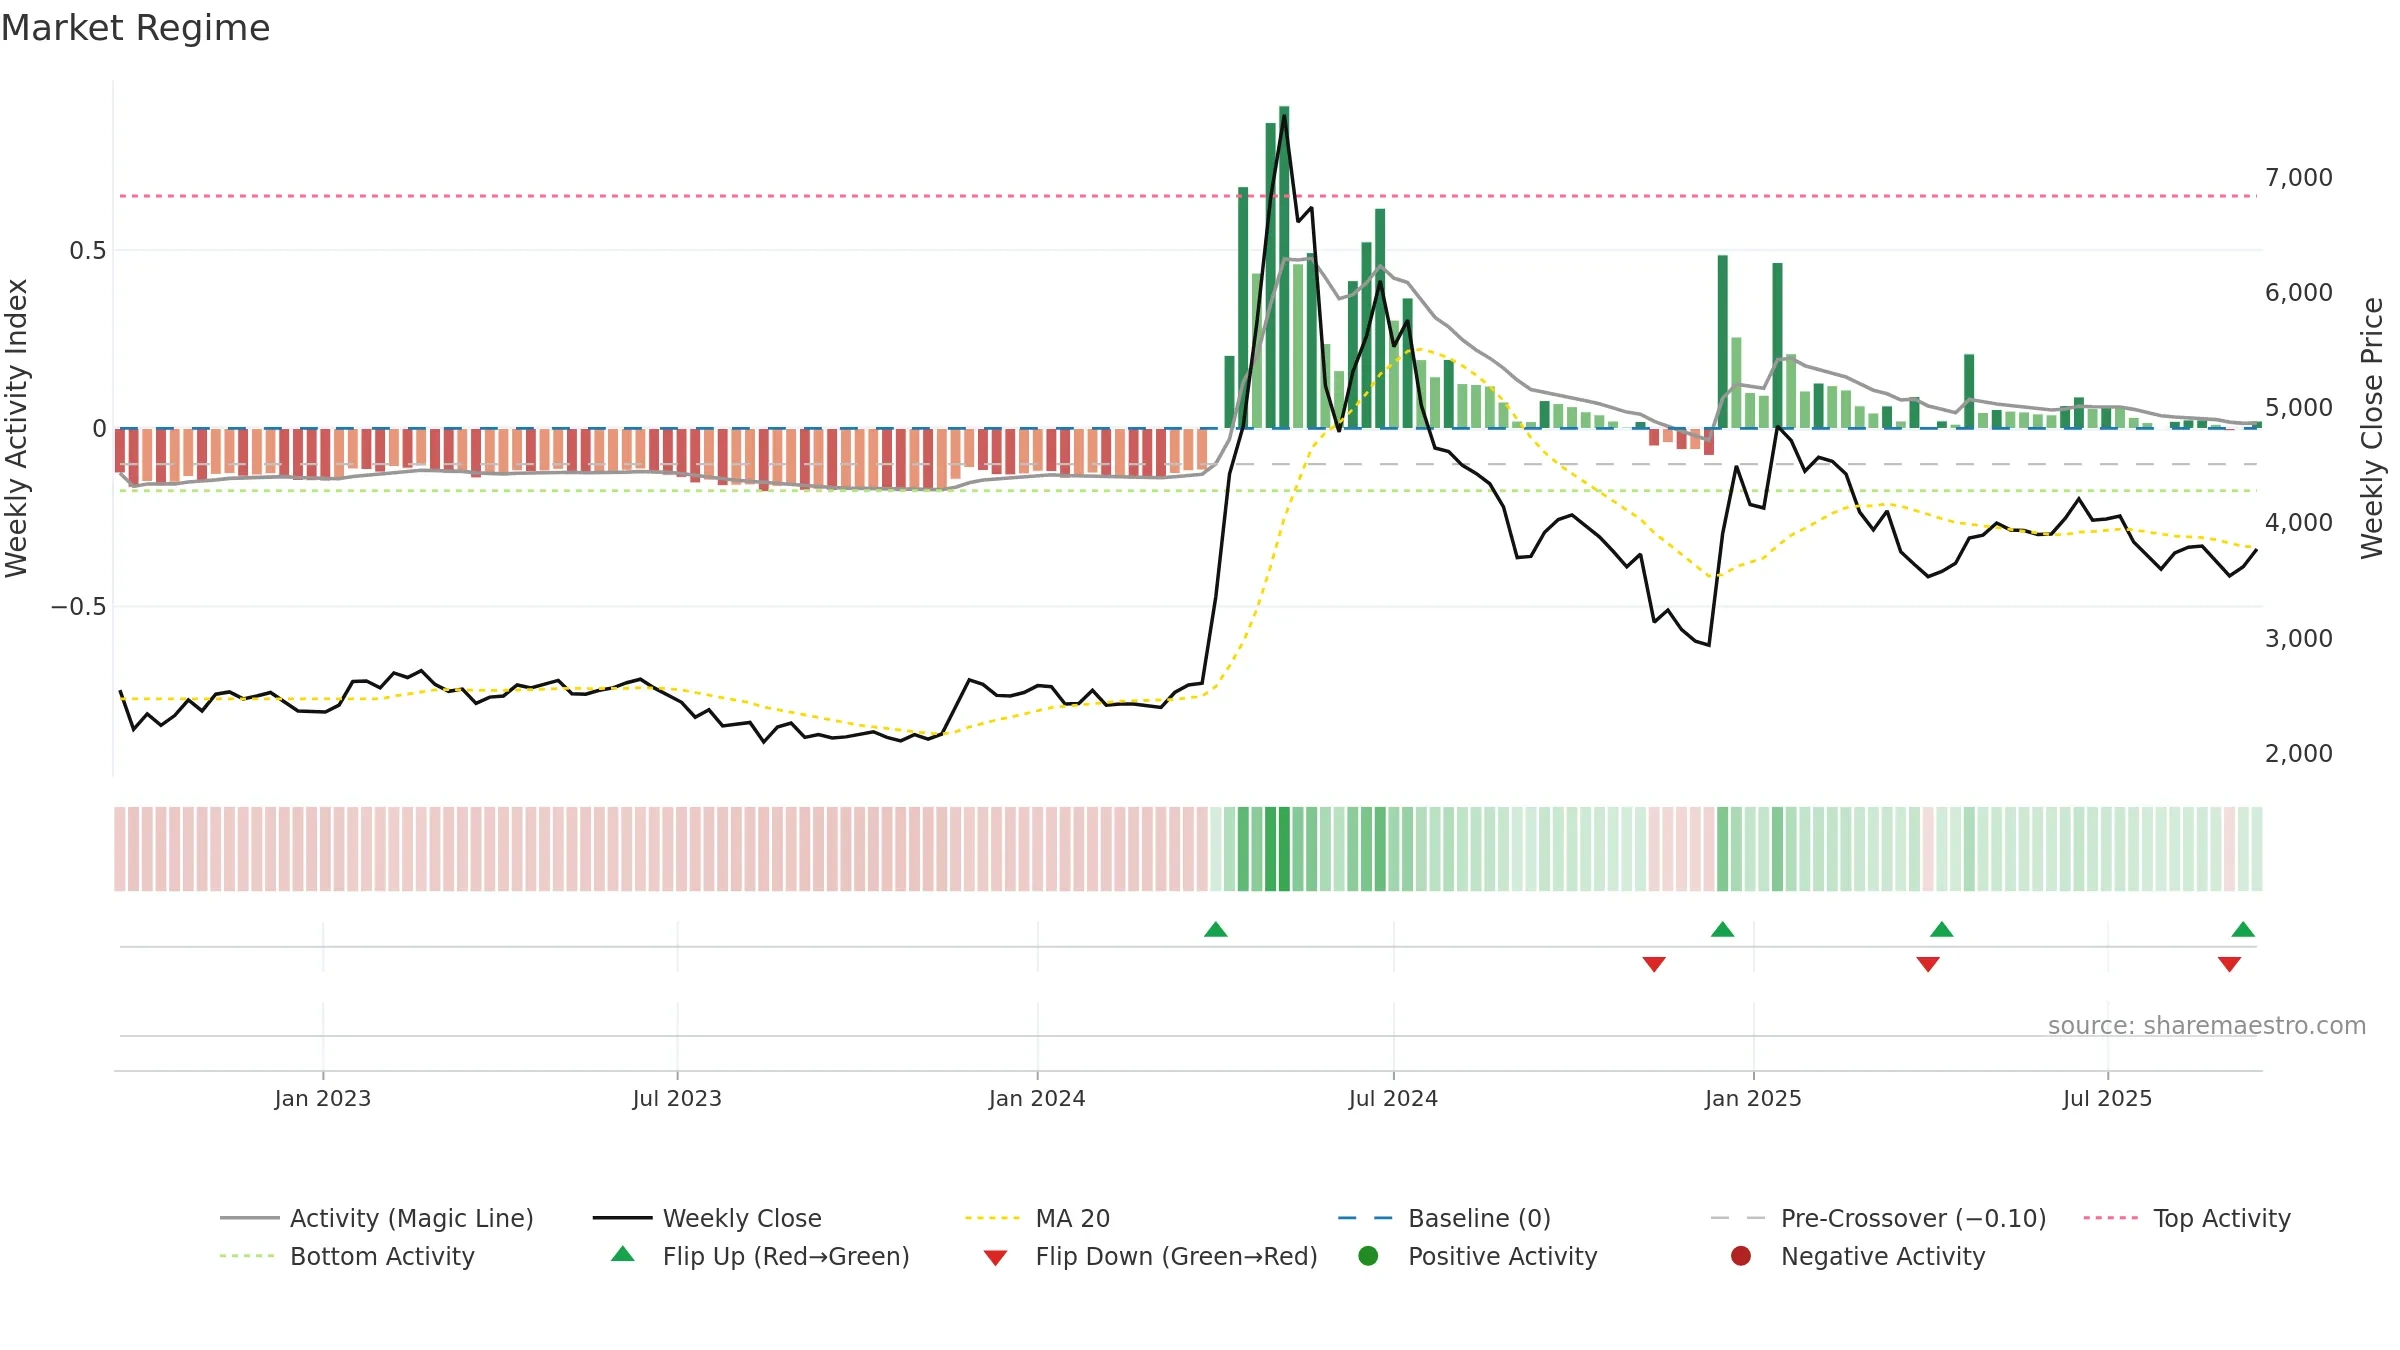The height and width of the screenshot is (1350, 2400).
Task: Click the tallest dark green activity bar
Action: pyautogui.click(x=1284, y=267)
